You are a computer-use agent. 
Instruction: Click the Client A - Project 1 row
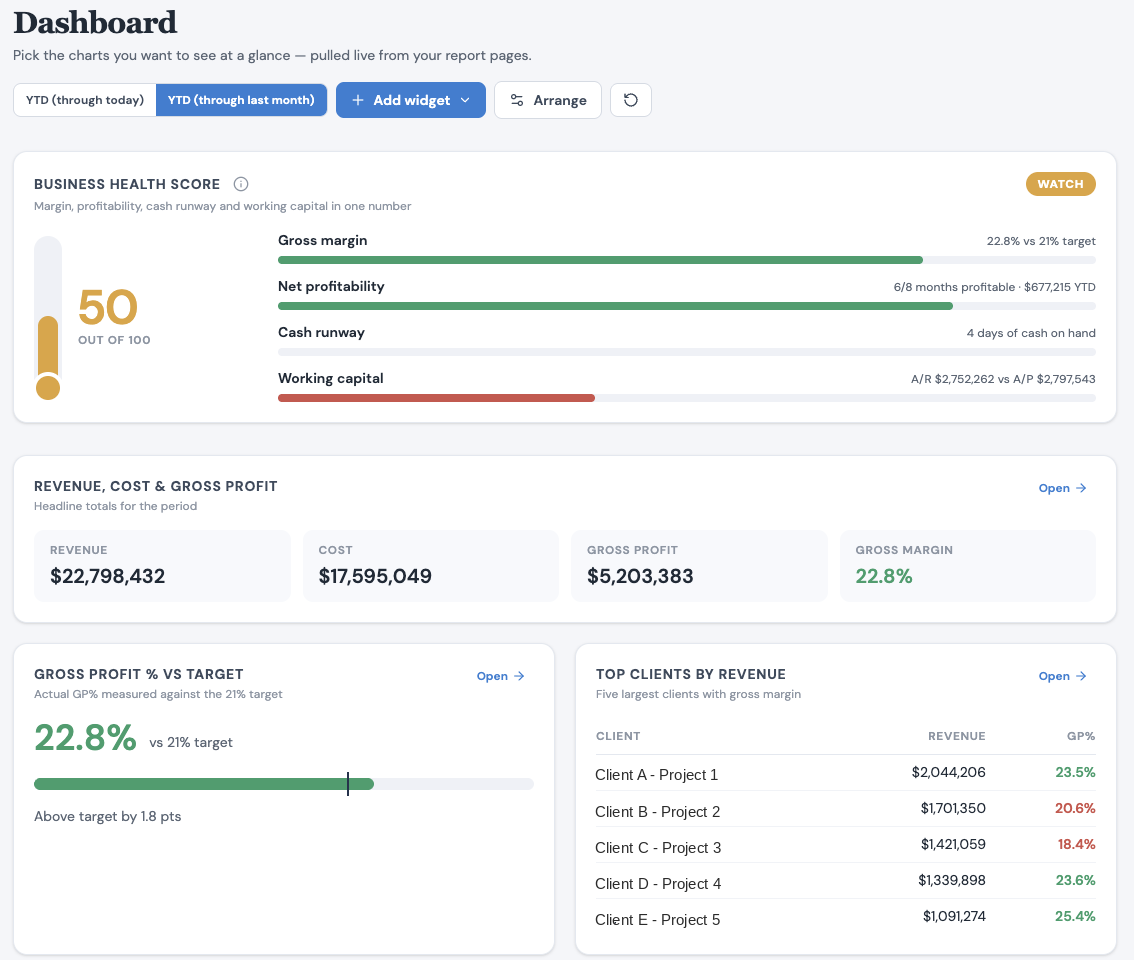click(845, 773)
